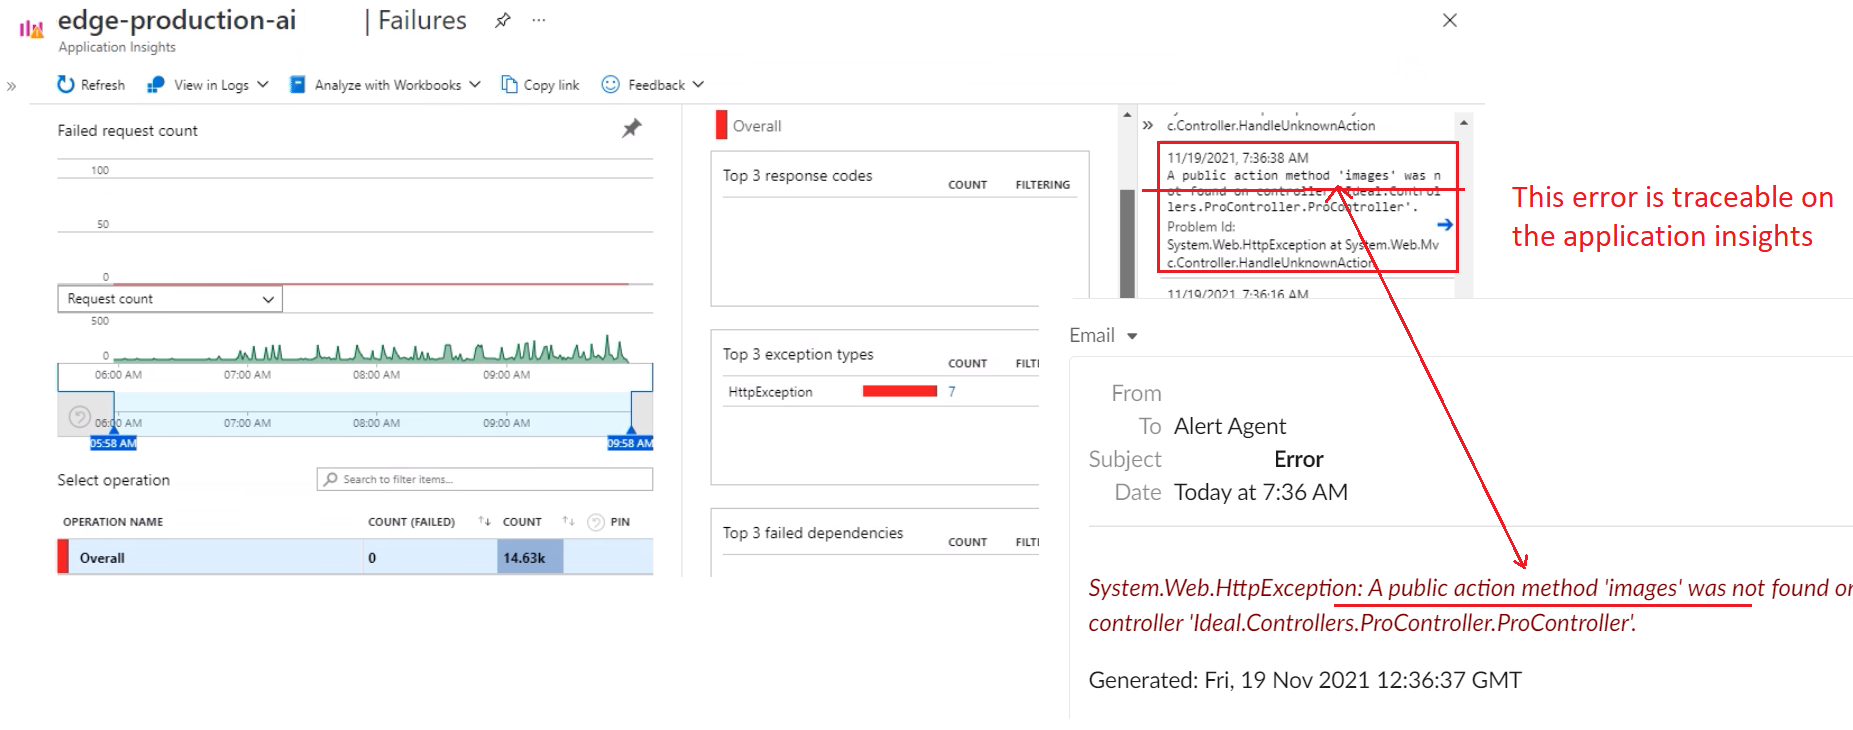Image resolution: width=1853 pixels, height=730 pixels.
Task: Close the Failures blade
Action: click(x=1450, y=20)
